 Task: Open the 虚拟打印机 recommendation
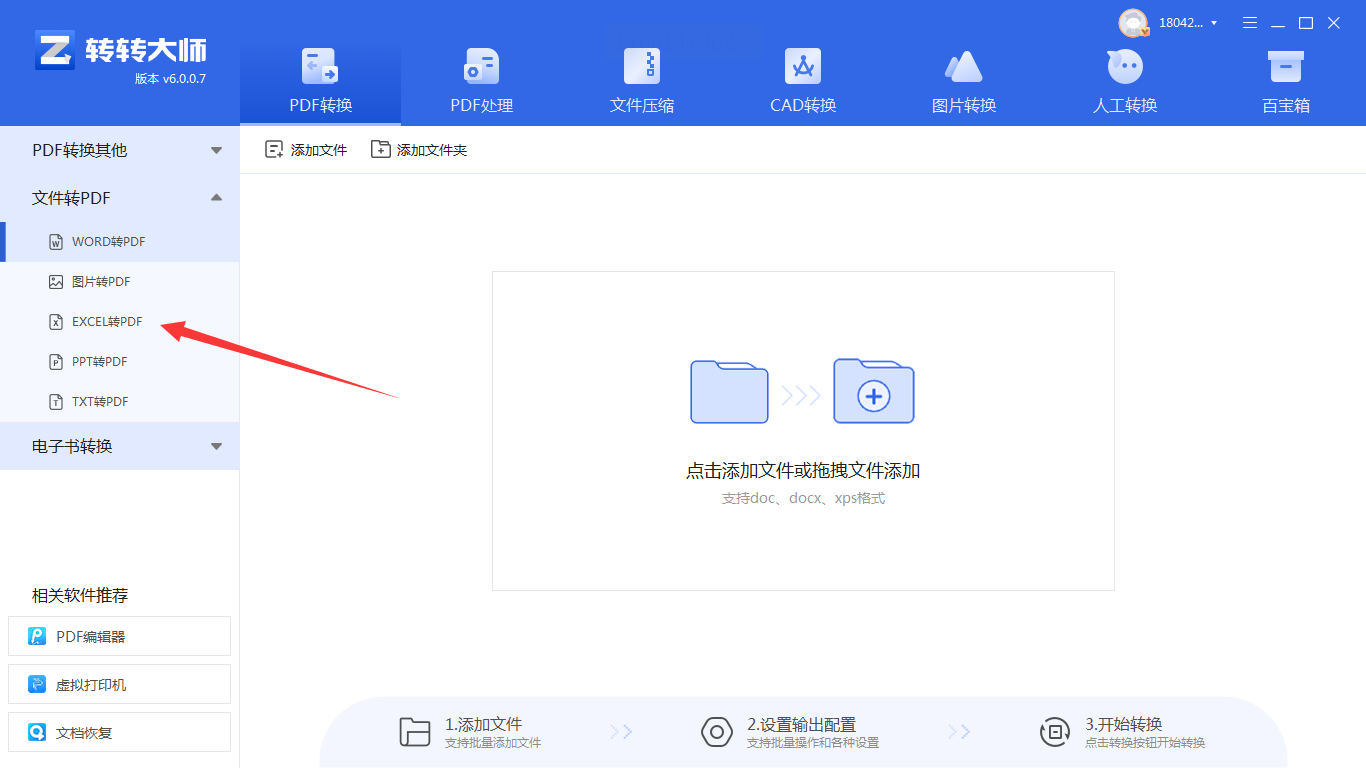pyautogui.click(x=120, y=684)
